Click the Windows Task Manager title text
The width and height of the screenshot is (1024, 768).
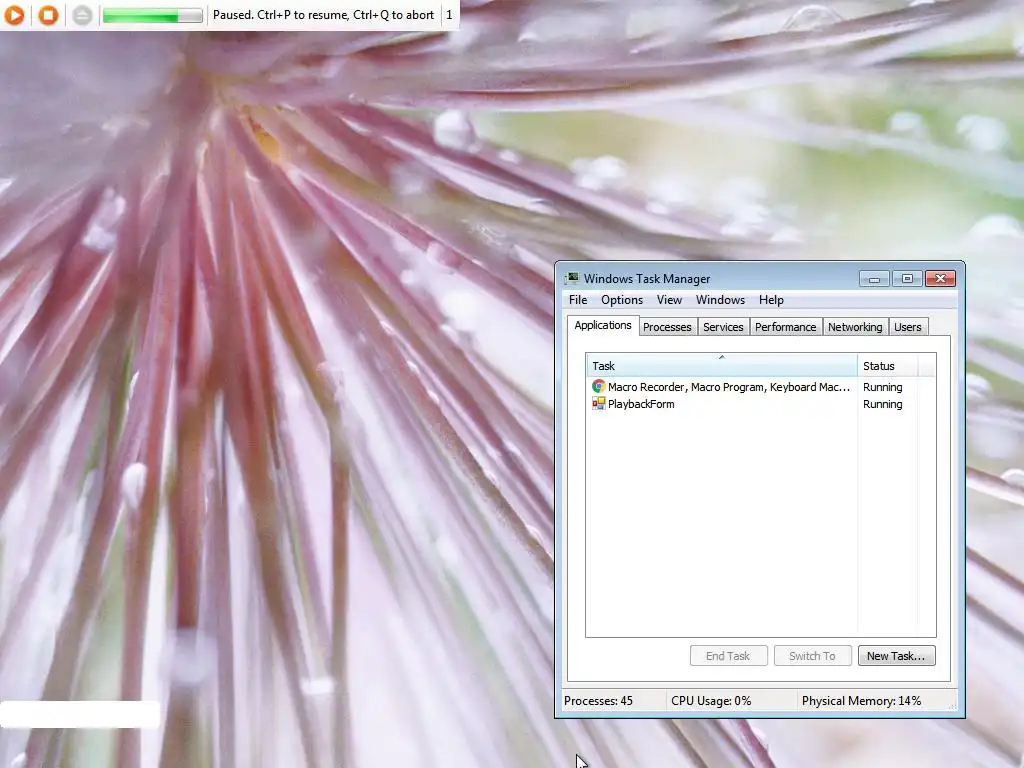click(647, 279)
